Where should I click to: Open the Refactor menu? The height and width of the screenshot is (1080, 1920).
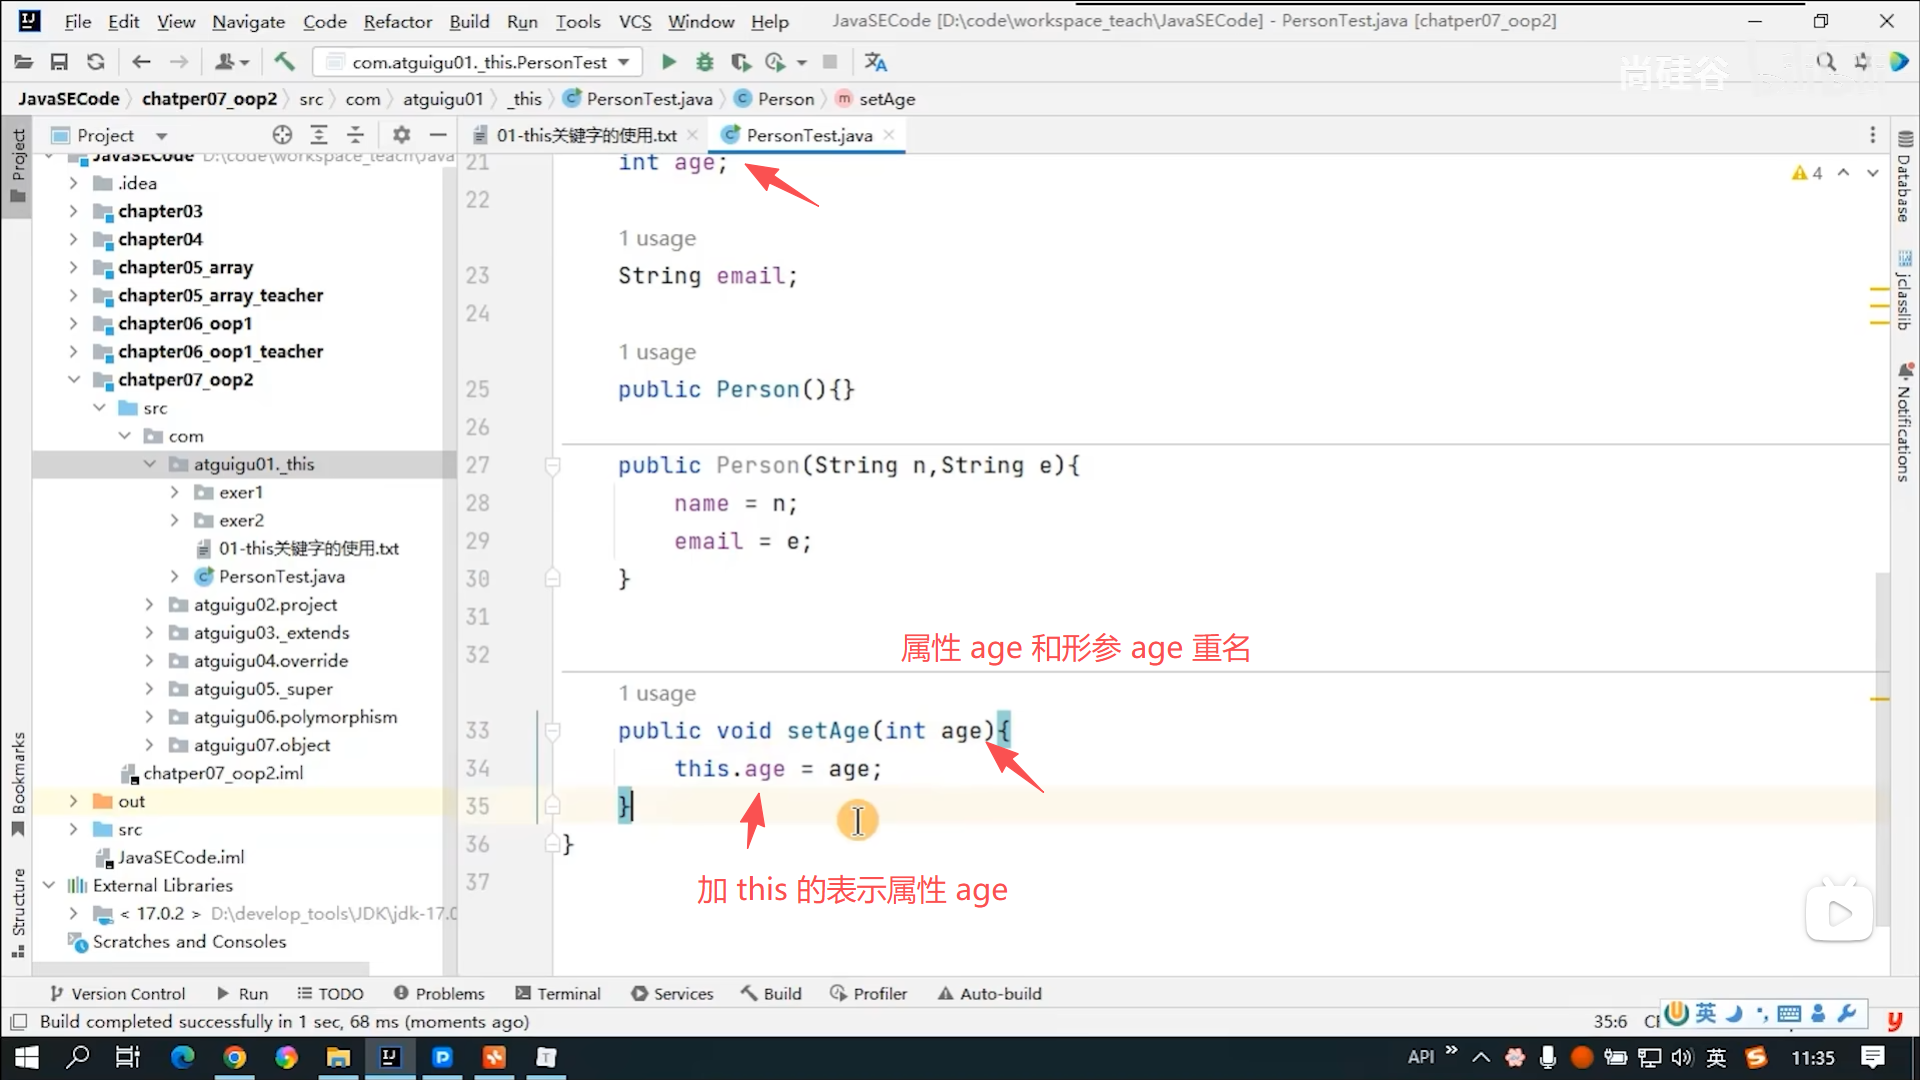pos(397,21)
